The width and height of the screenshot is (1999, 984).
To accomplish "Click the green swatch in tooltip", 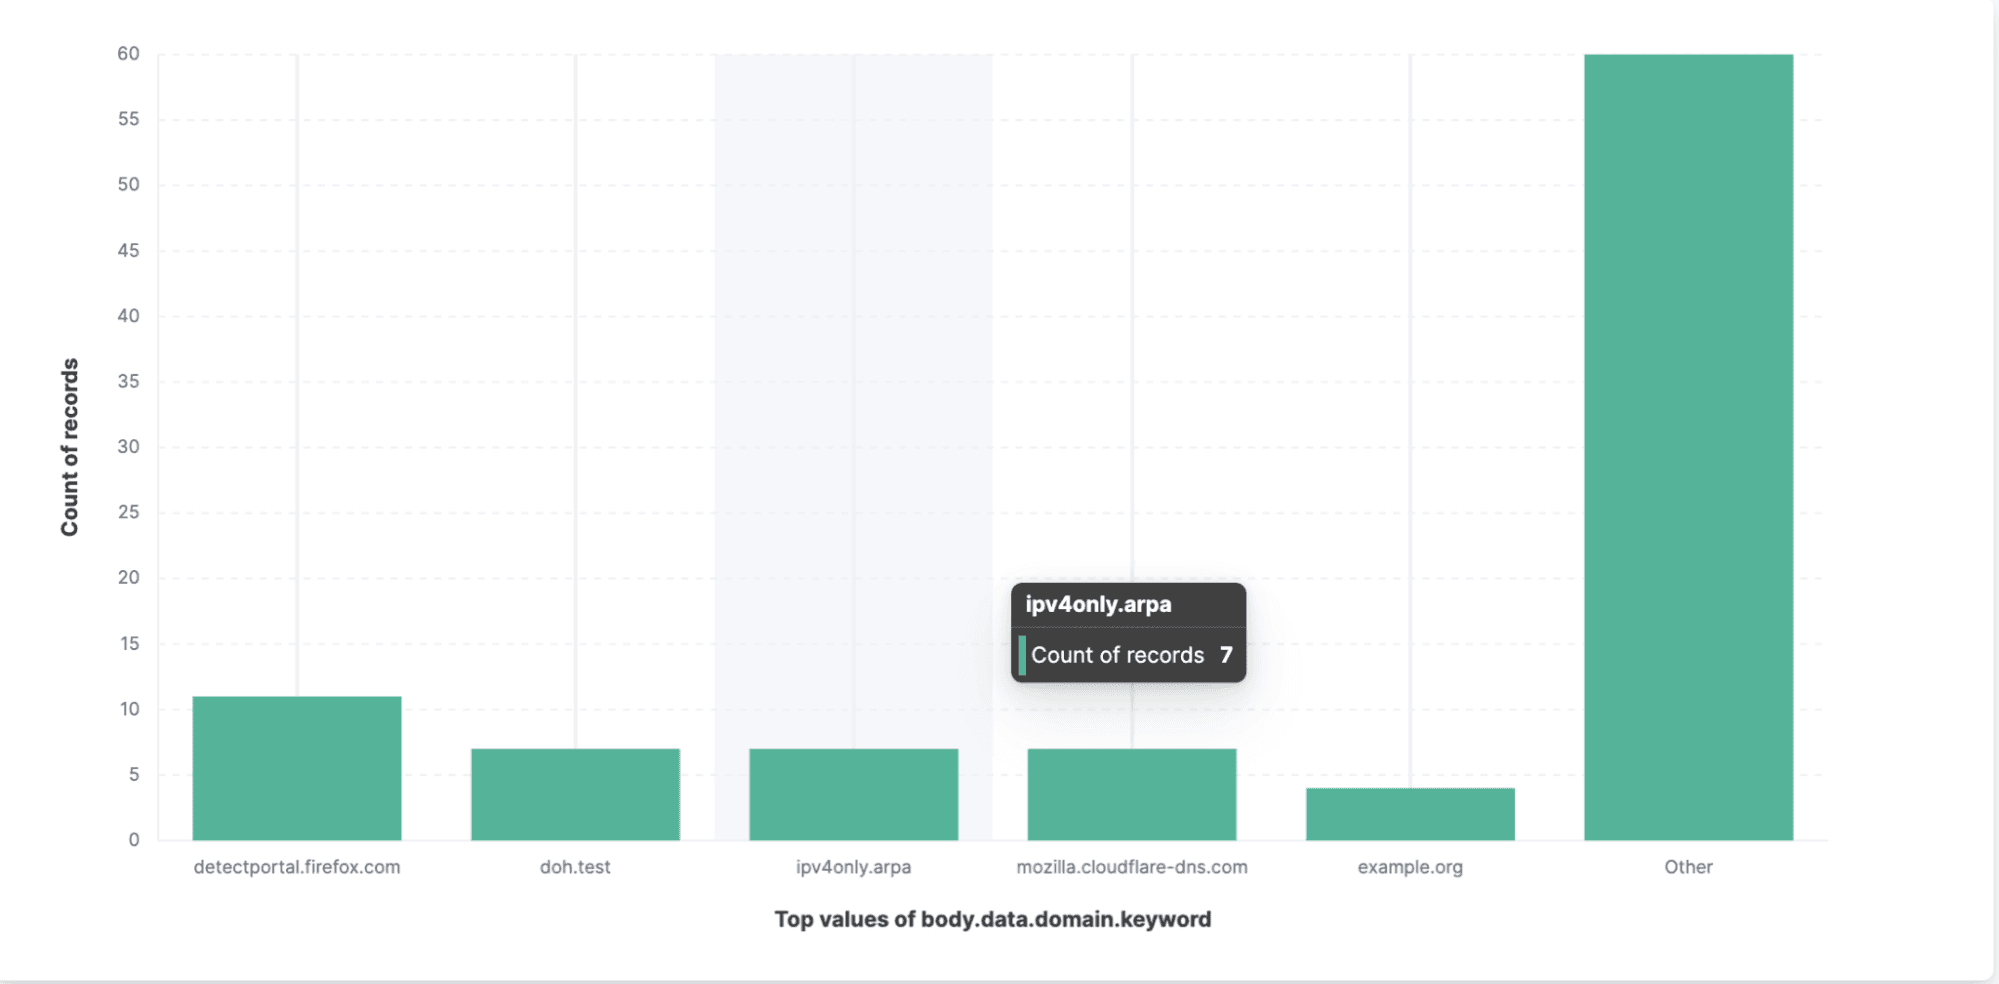I will 1022,655.
